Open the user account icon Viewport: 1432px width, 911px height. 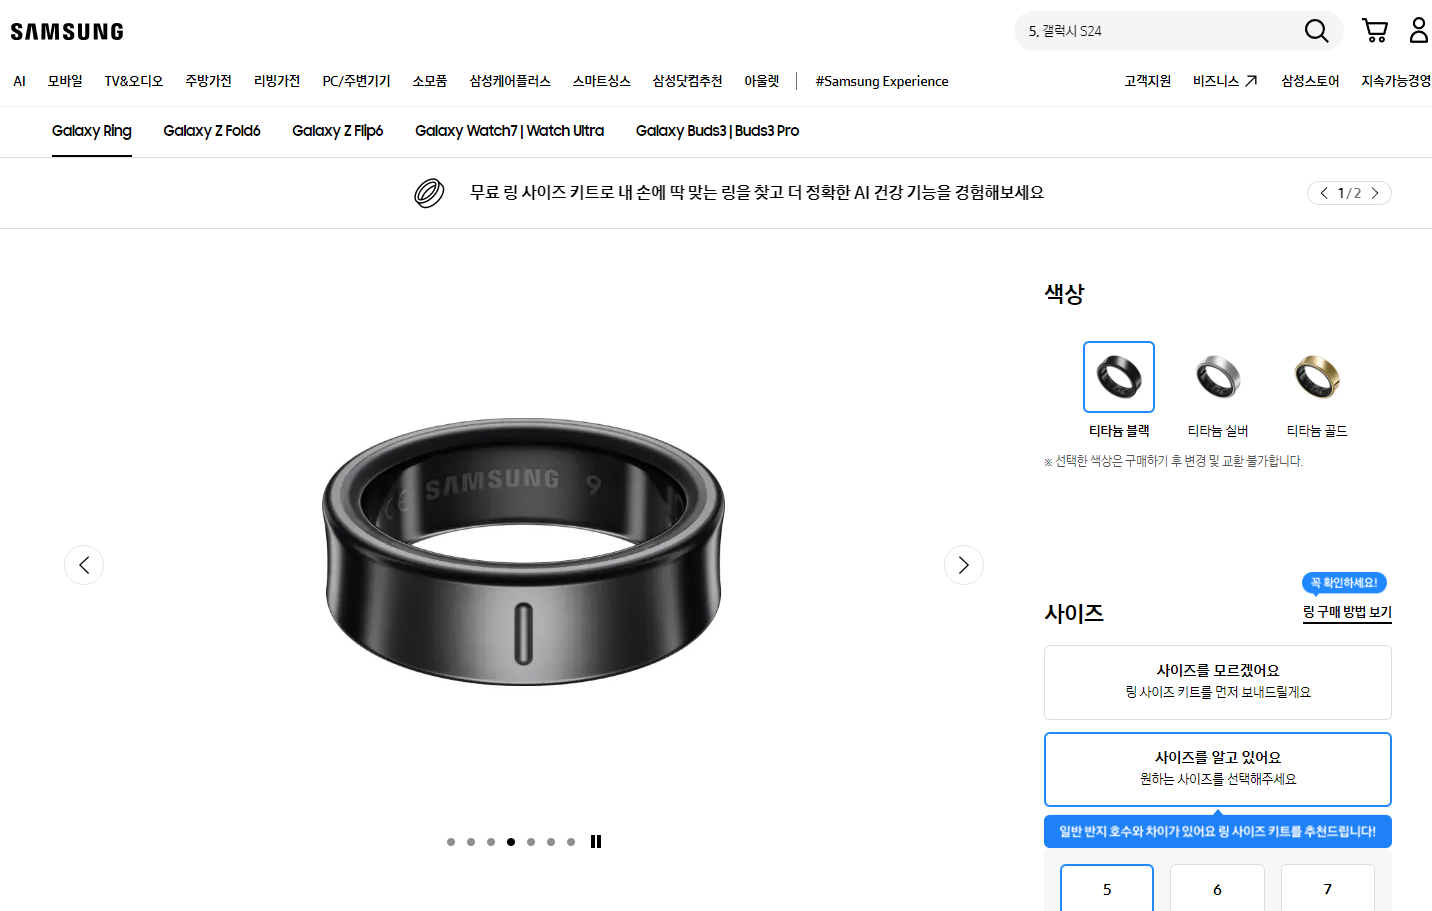(1419, 31)
